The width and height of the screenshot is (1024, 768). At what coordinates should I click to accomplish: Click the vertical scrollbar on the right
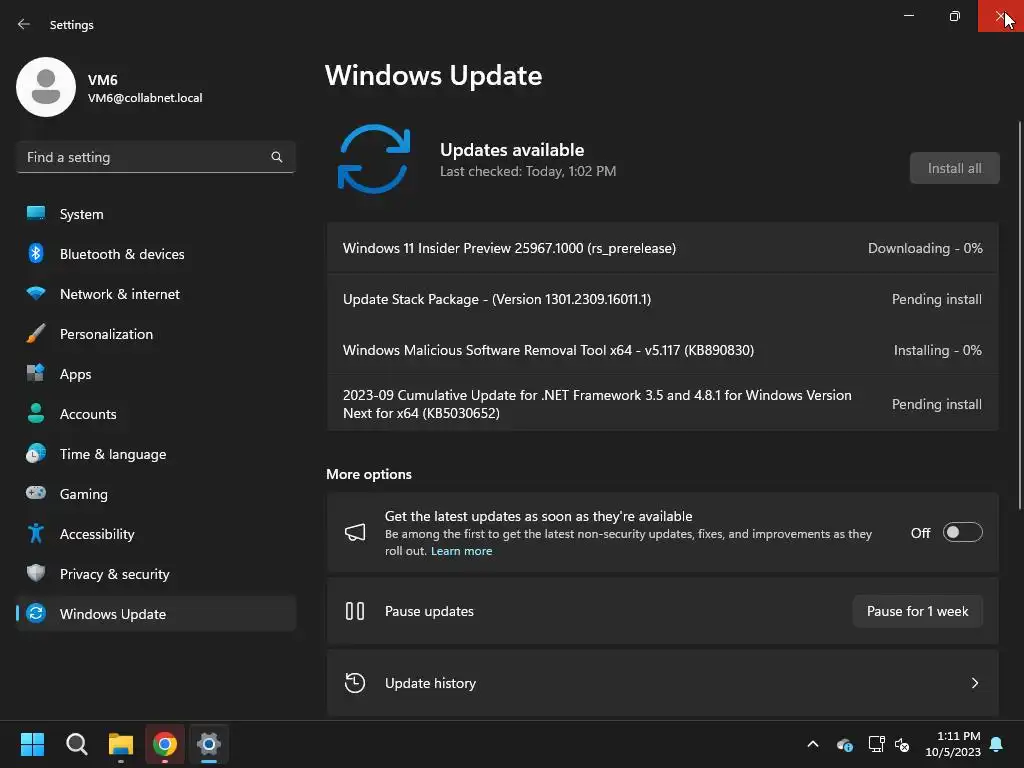pyautogui.click(x=1020, y=315)
